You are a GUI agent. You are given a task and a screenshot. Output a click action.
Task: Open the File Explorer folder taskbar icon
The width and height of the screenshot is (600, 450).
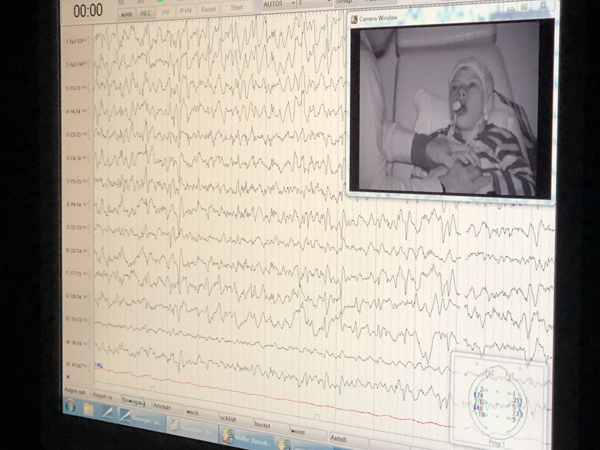tap(88, 410)
